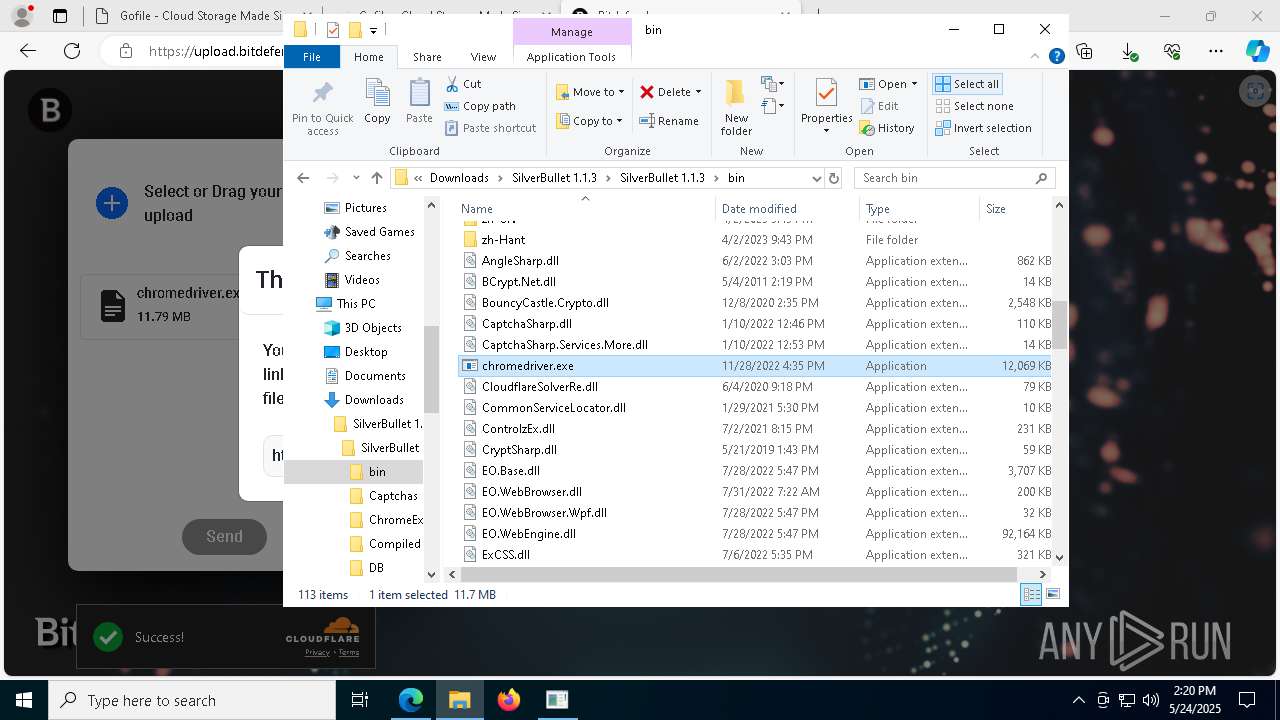The height and width of the screenshot is (720, 1280).
Task: Switch to large icons view layout
Action: tap(1052, 595)
